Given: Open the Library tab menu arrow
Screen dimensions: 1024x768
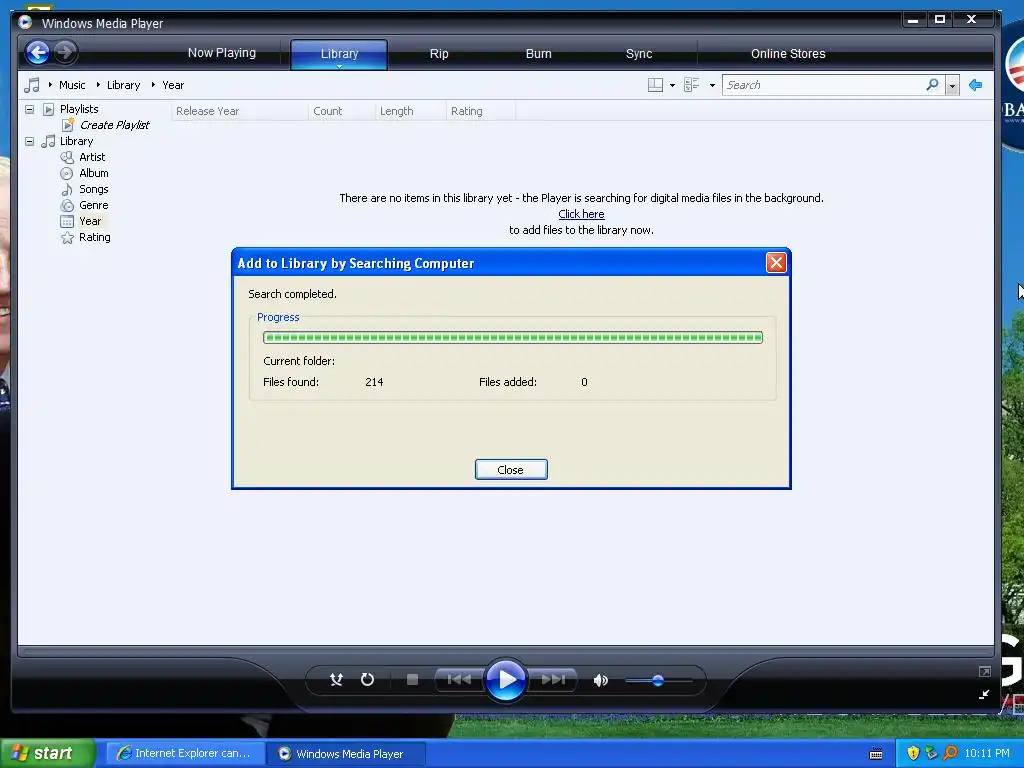Looking at the screenshot, I should tap(339, 66).
